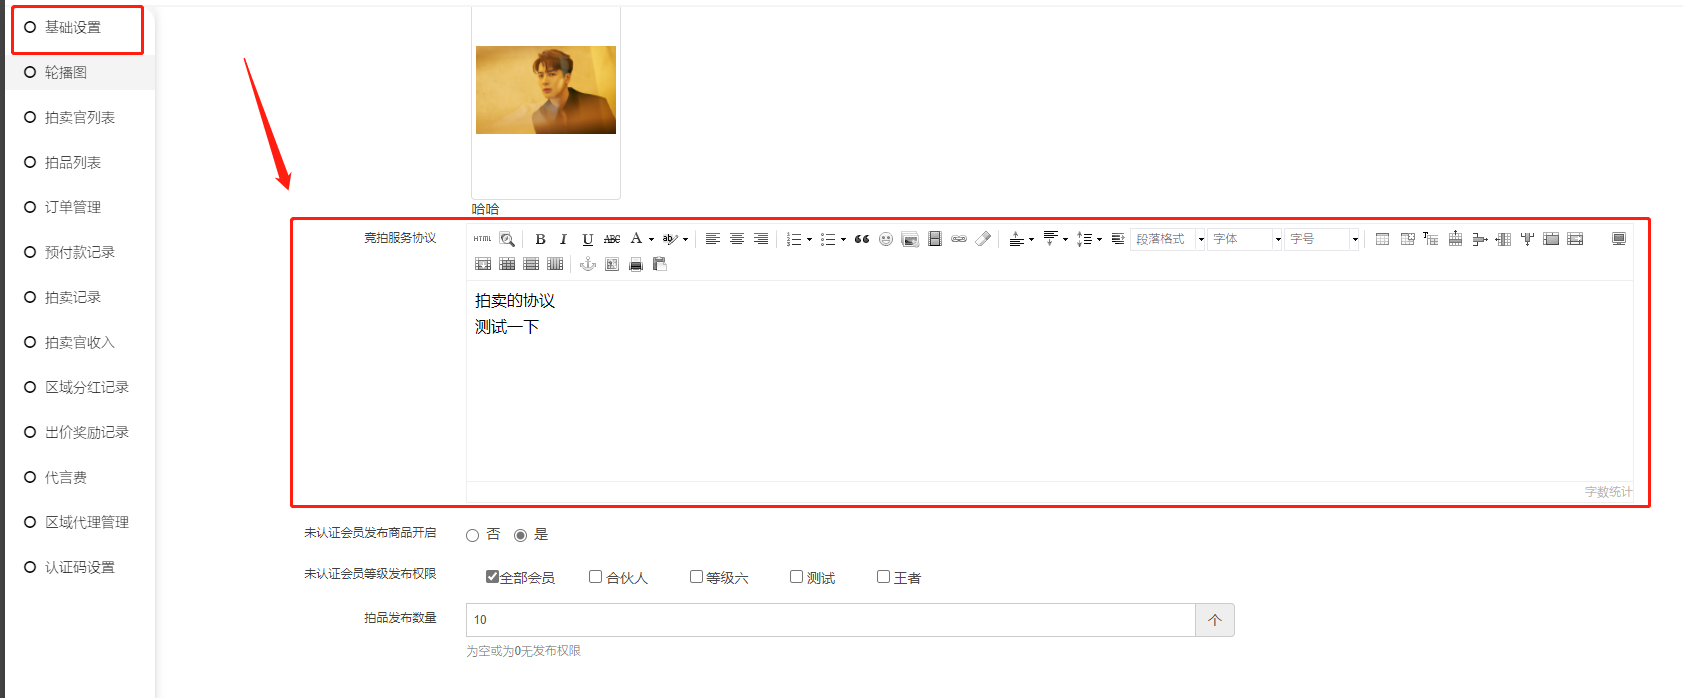Image resolution: width=1683 pixels, height=698 pixels.
Task: Open the 字体 font family dropdown
Action: 1245,239
